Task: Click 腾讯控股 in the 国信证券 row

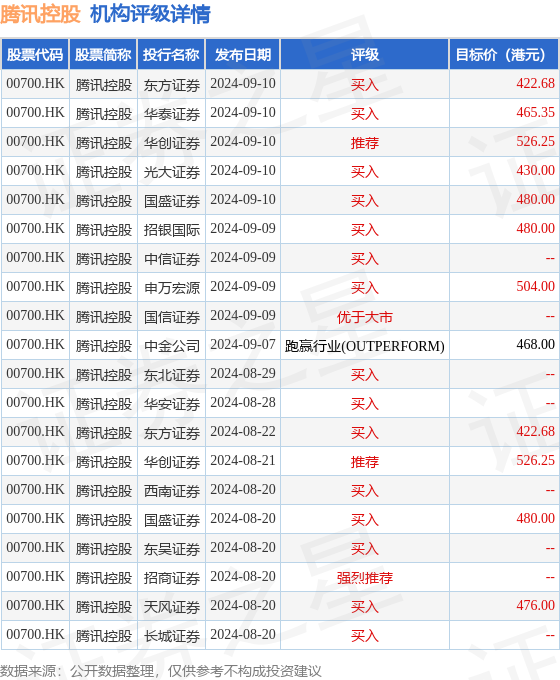Action: (x=104, y=317)
